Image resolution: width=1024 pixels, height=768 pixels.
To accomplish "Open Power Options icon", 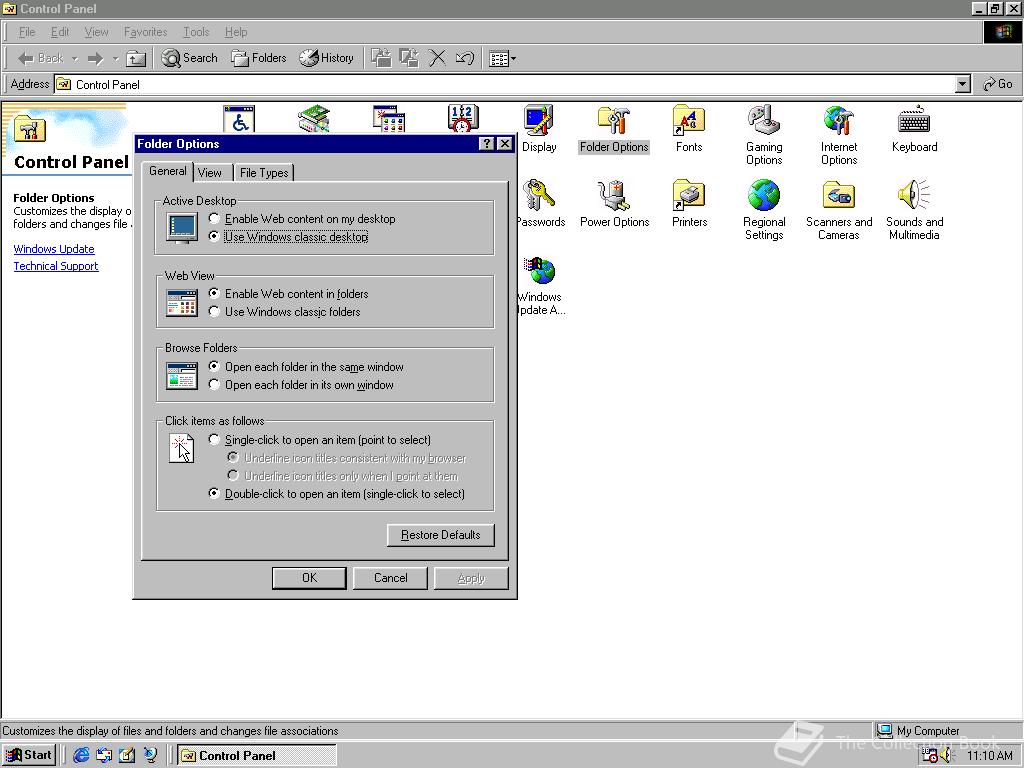I will click(x=615, y=204).
